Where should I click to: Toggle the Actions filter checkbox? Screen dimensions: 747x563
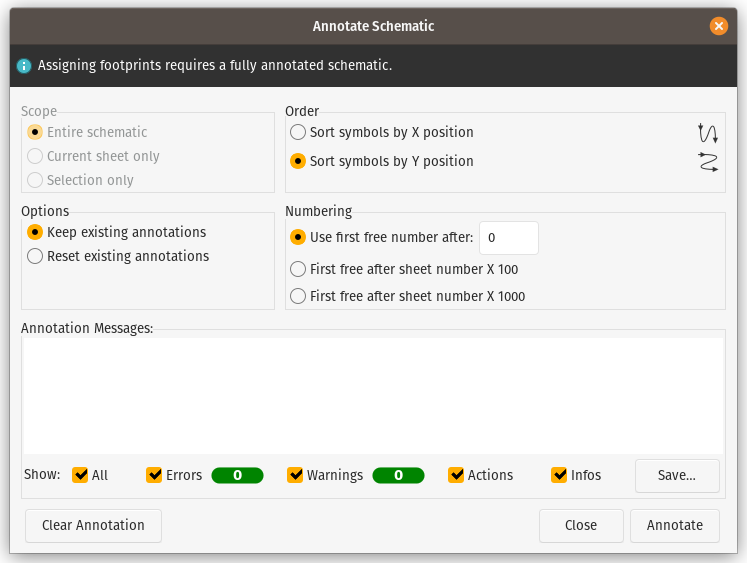(456, 475)
